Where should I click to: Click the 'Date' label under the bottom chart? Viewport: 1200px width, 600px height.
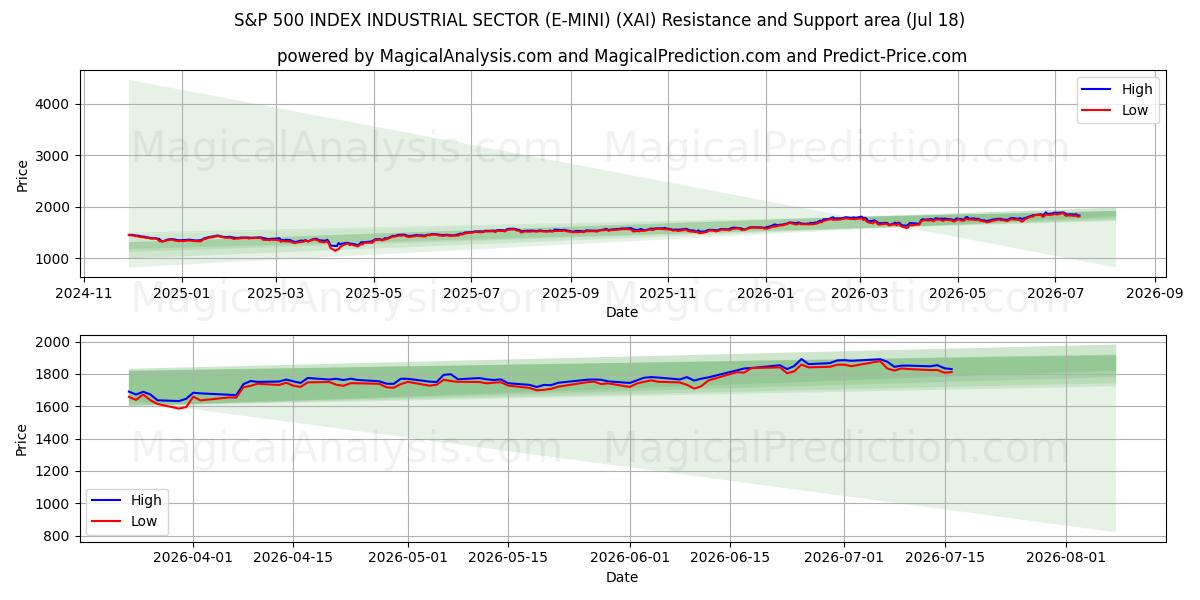(x=622, y=577)
